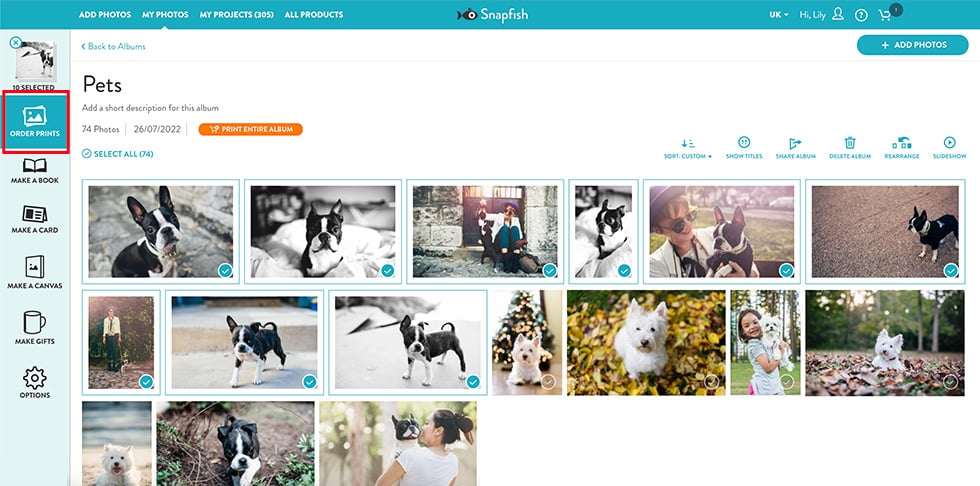This screenshot has height=486, width=980.
Task: Open the My Projects (305) menu
Action: point(236,15)
